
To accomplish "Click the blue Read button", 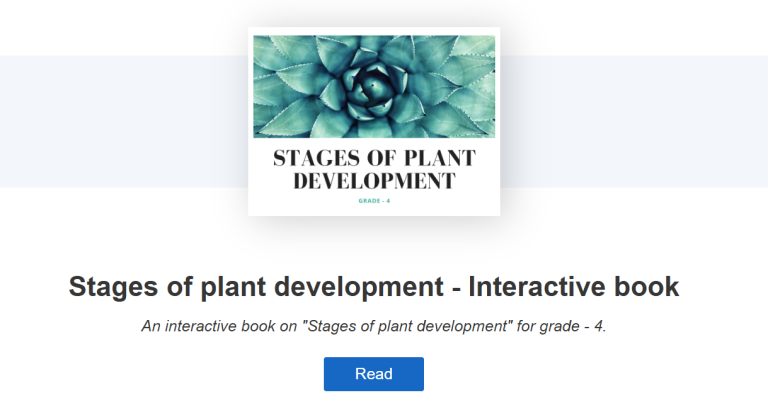I will [x=374, y=374].
